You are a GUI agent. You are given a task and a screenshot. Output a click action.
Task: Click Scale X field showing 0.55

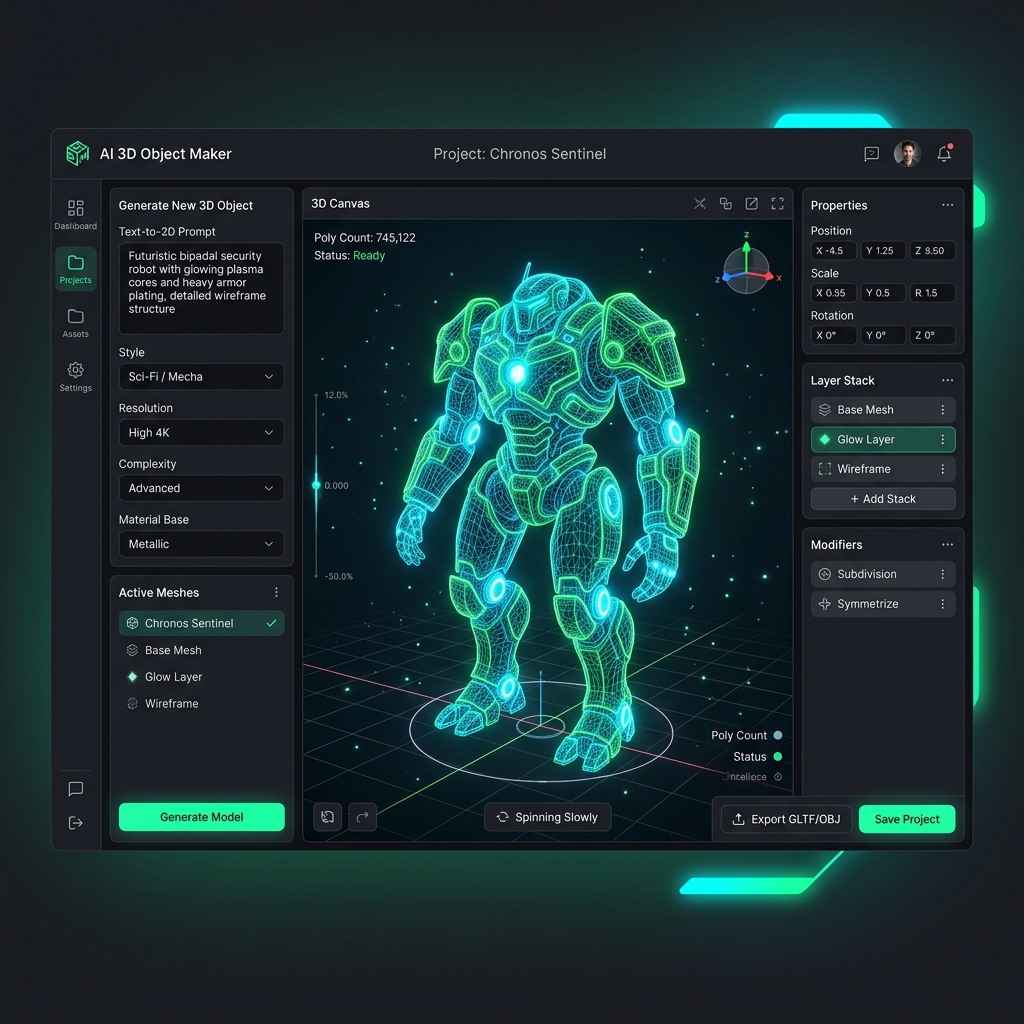coord(833,293)
